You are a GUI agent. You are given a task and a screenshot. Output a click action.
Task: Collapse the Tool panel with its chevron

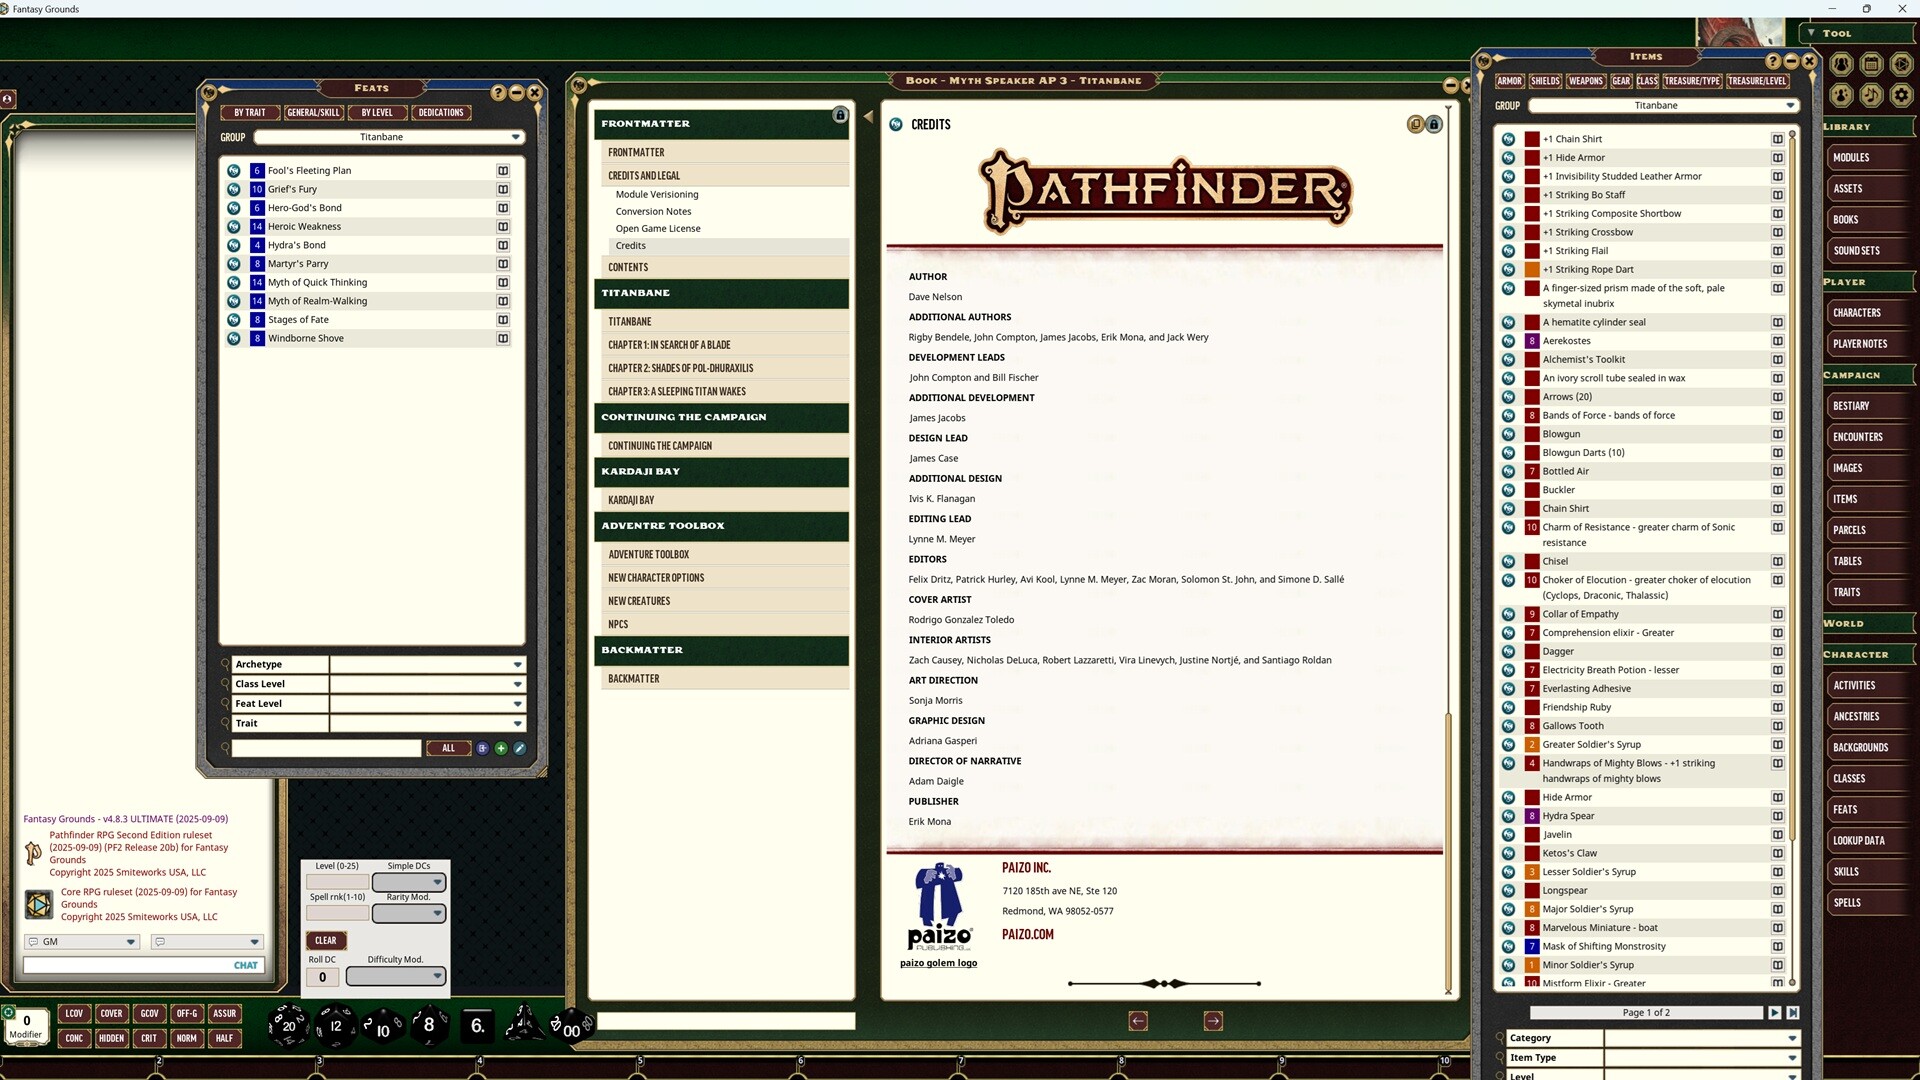coord(1810,33)
